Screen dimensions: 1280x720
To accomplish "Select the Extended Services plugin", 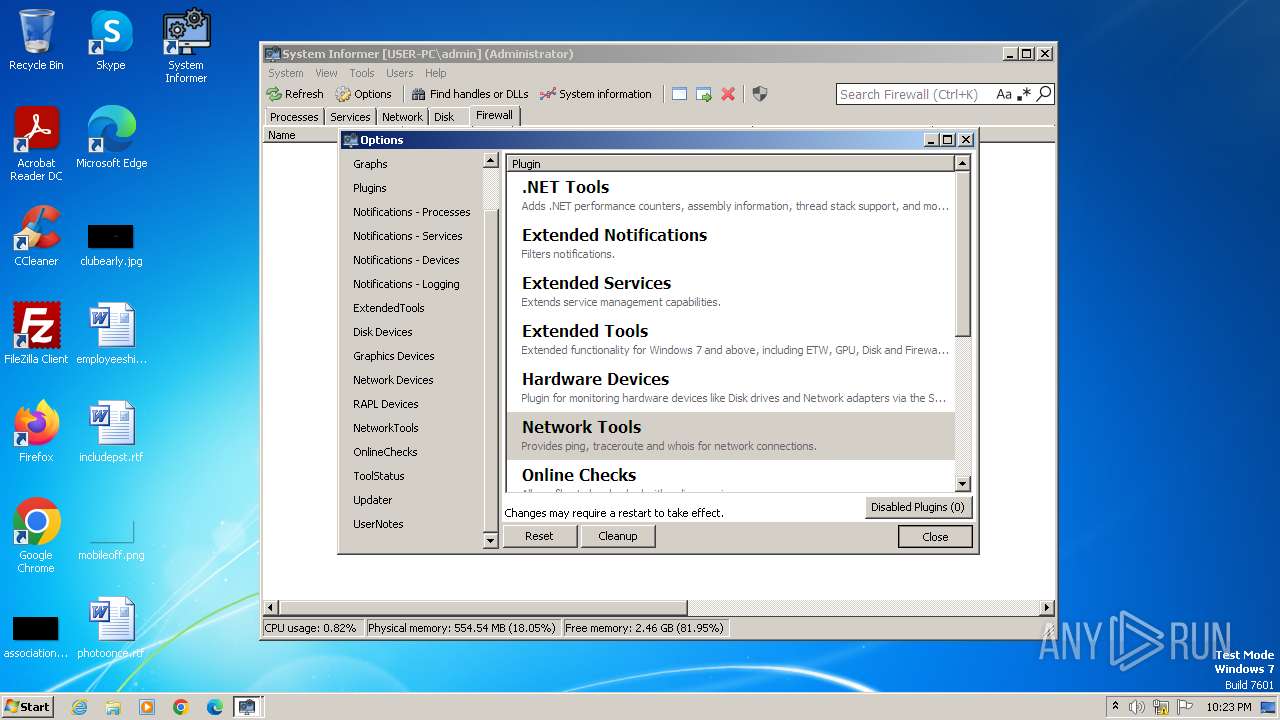I will click(x=731, y=291).
